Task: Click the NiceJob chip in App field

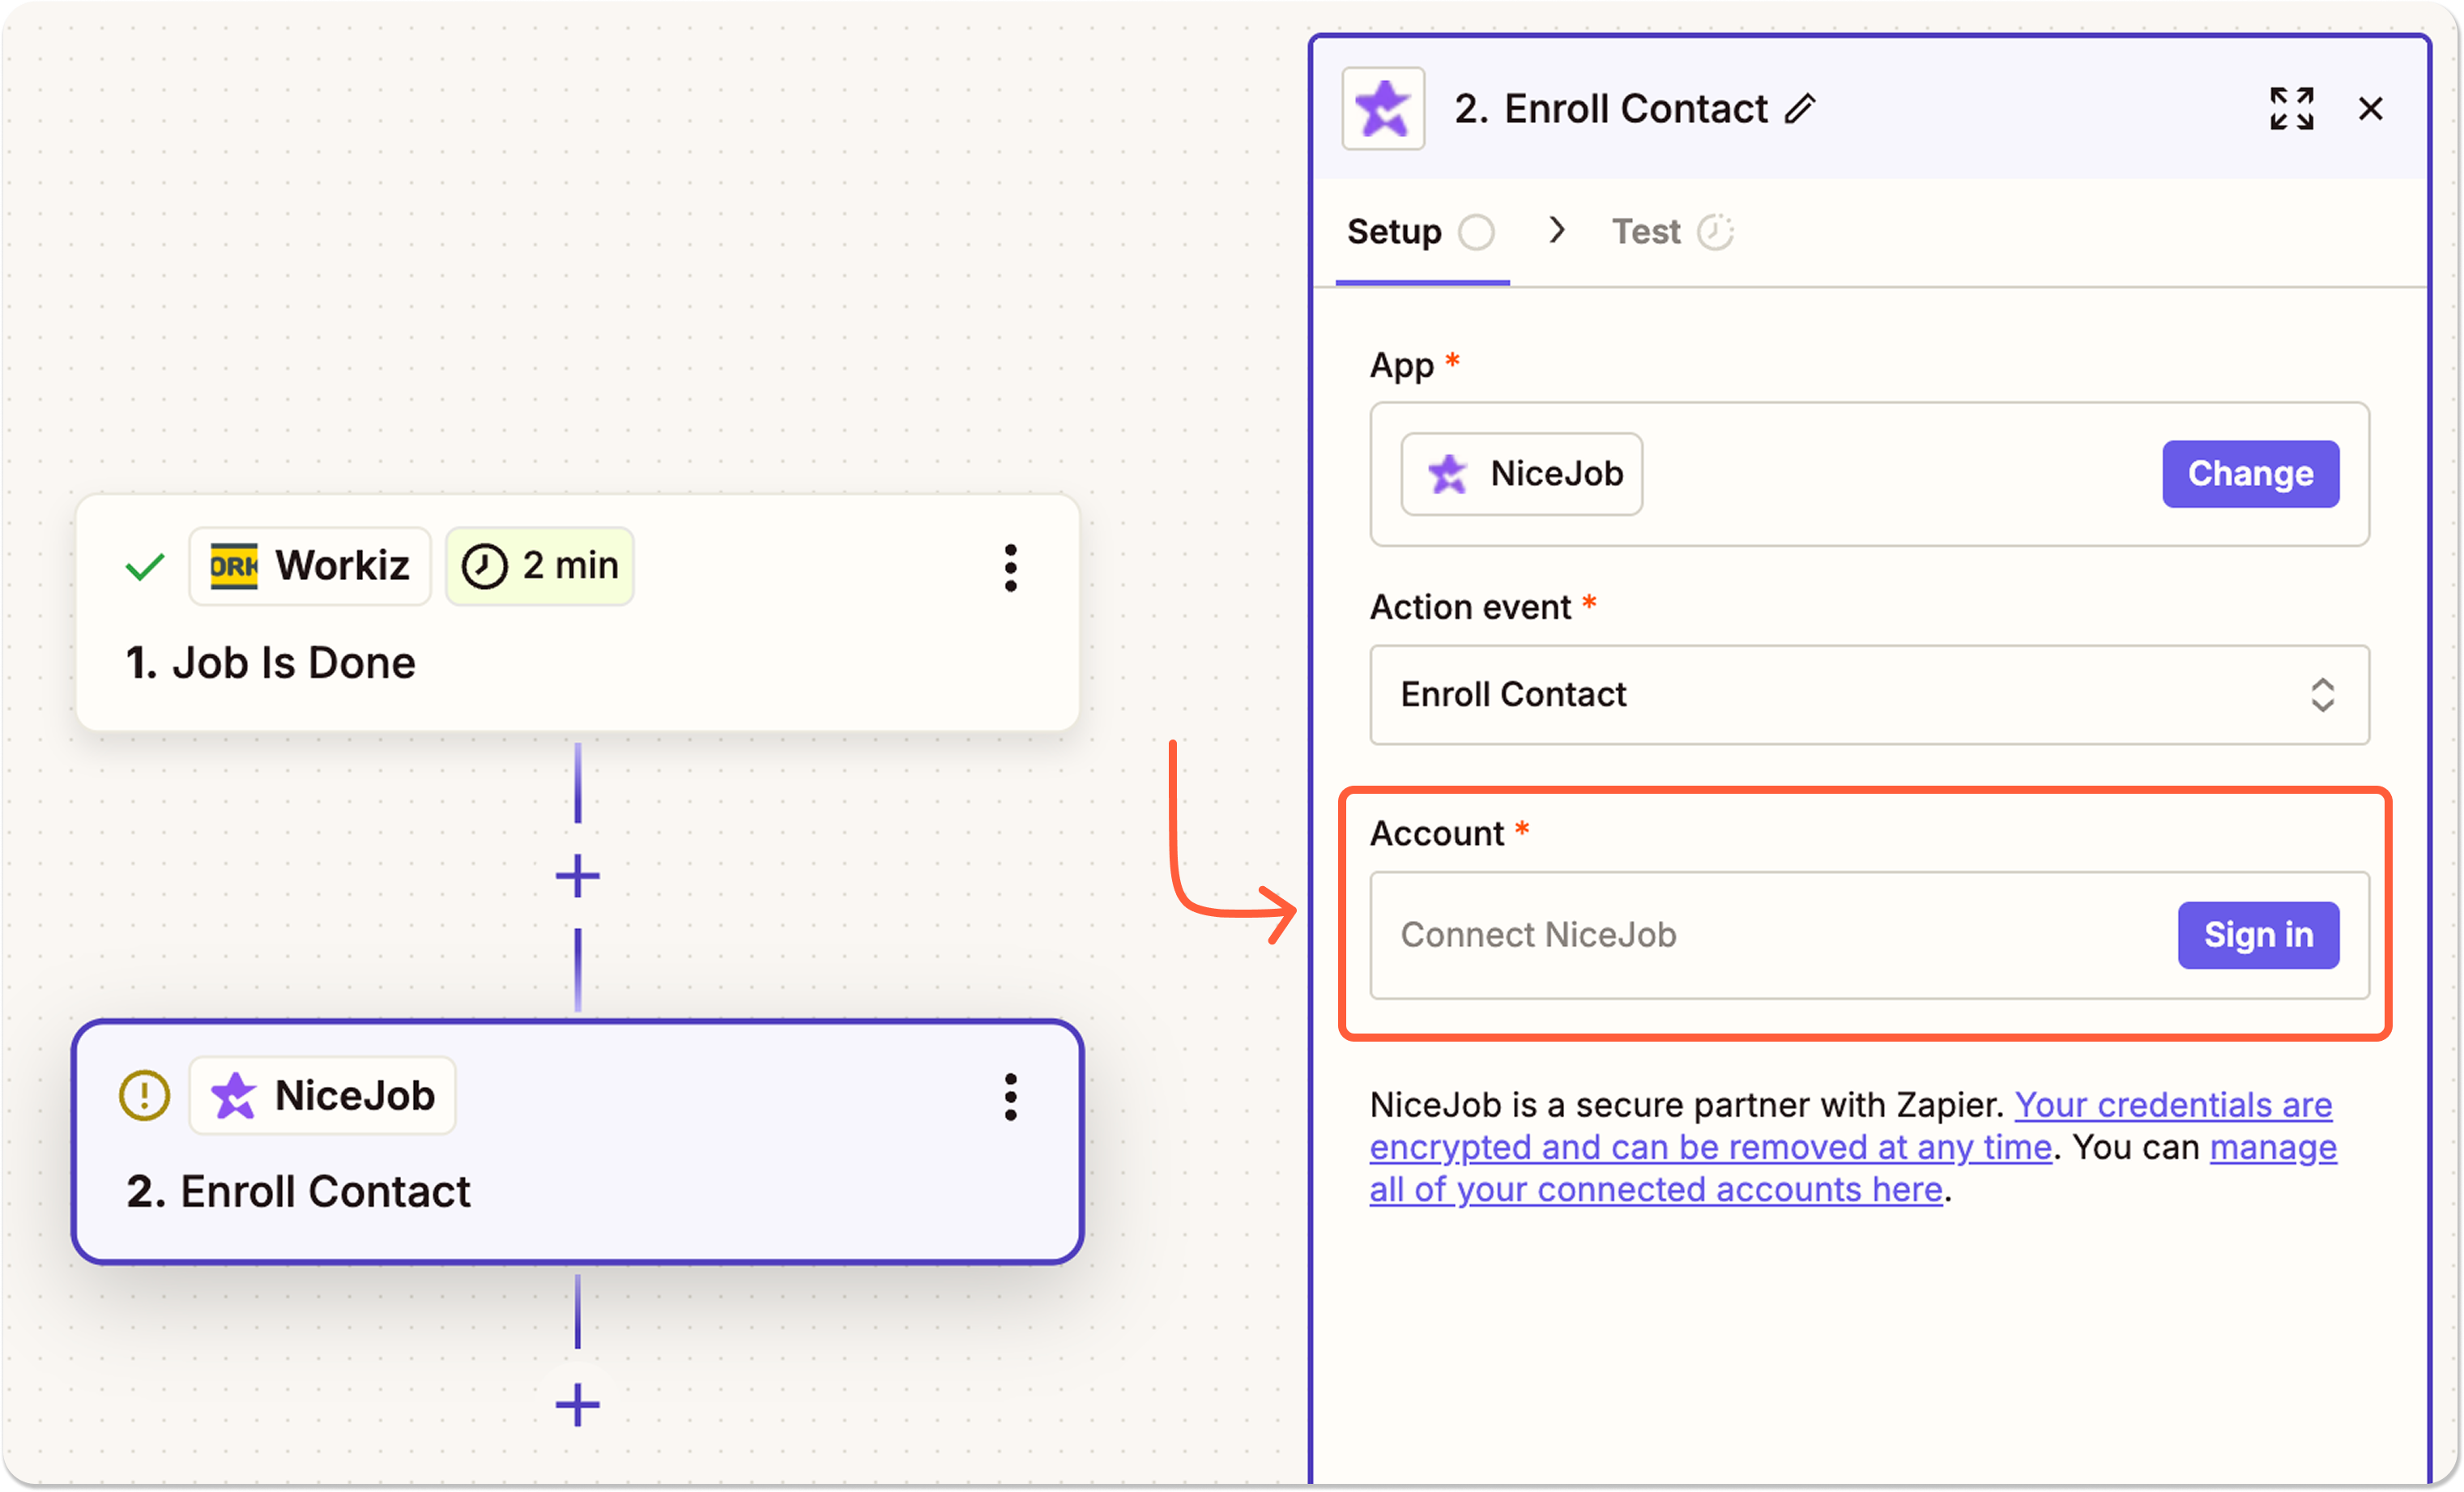Action: [1521, 473]
